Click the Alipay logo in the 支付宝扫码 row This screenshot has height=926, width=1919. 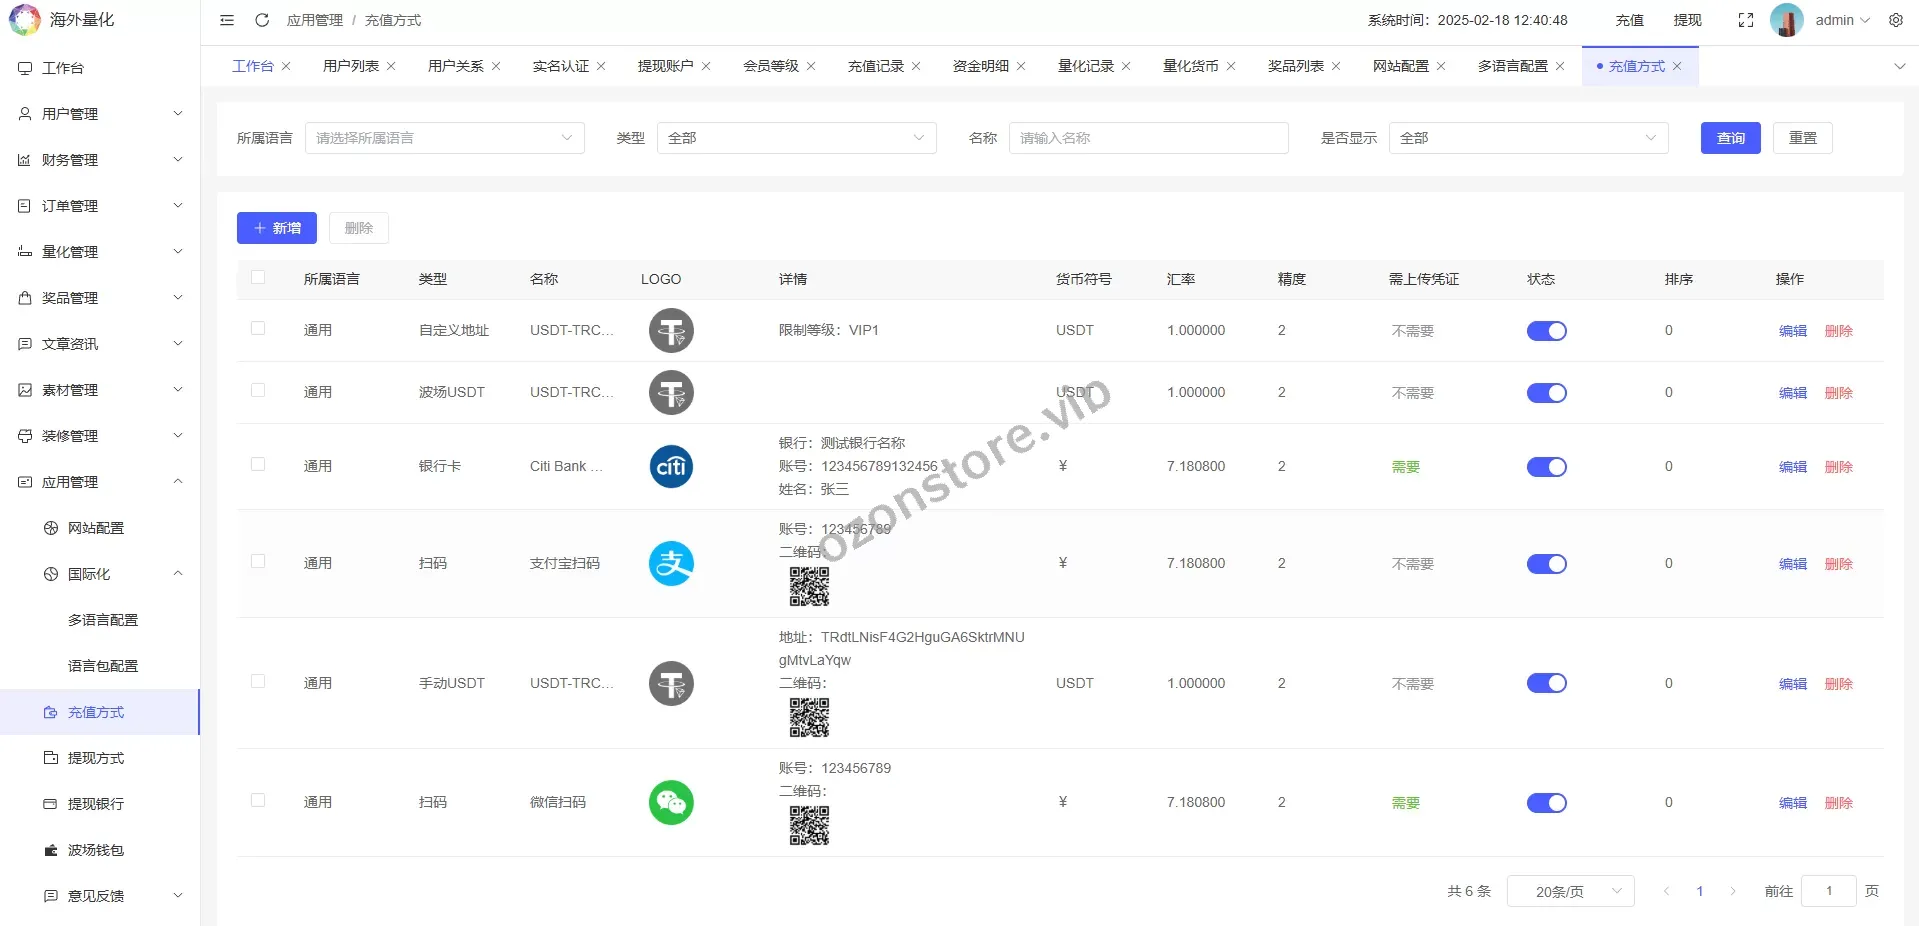(670, 563)
